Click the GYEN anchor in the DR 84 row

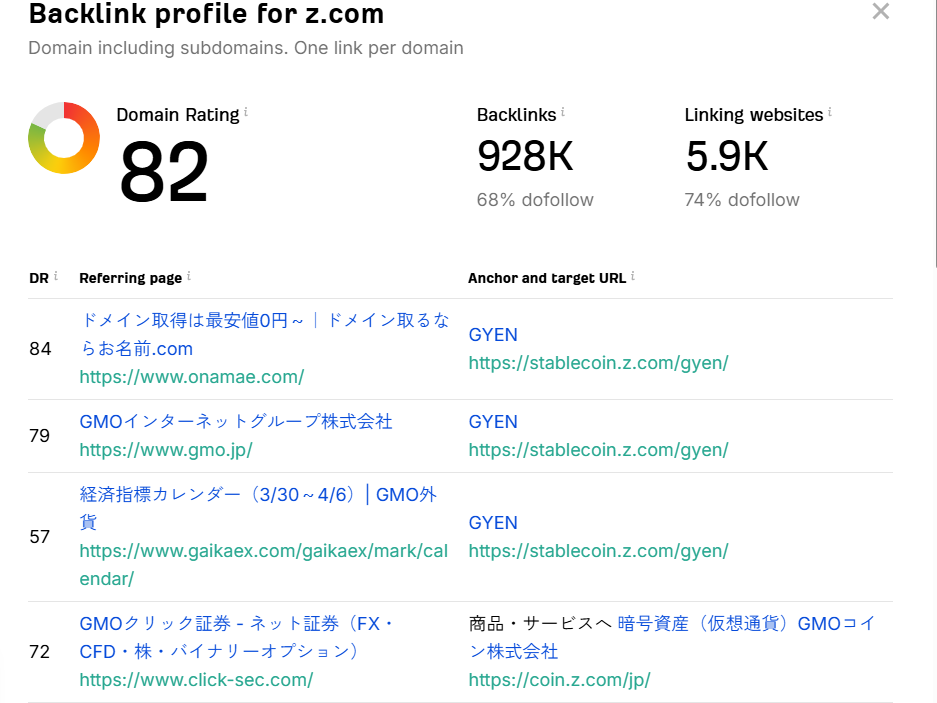click(493, 335)
